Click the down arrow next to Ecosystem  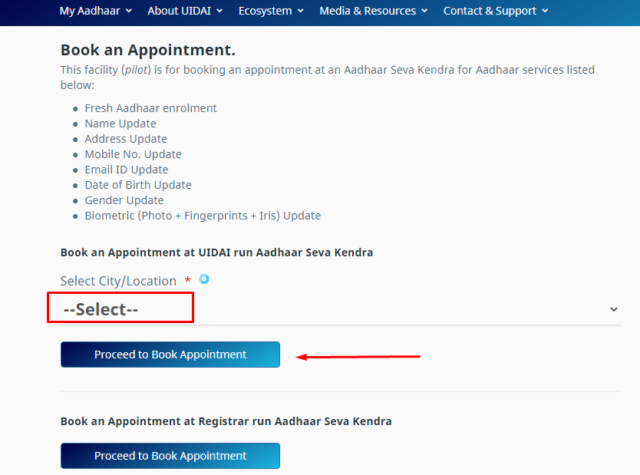(300, 11)
